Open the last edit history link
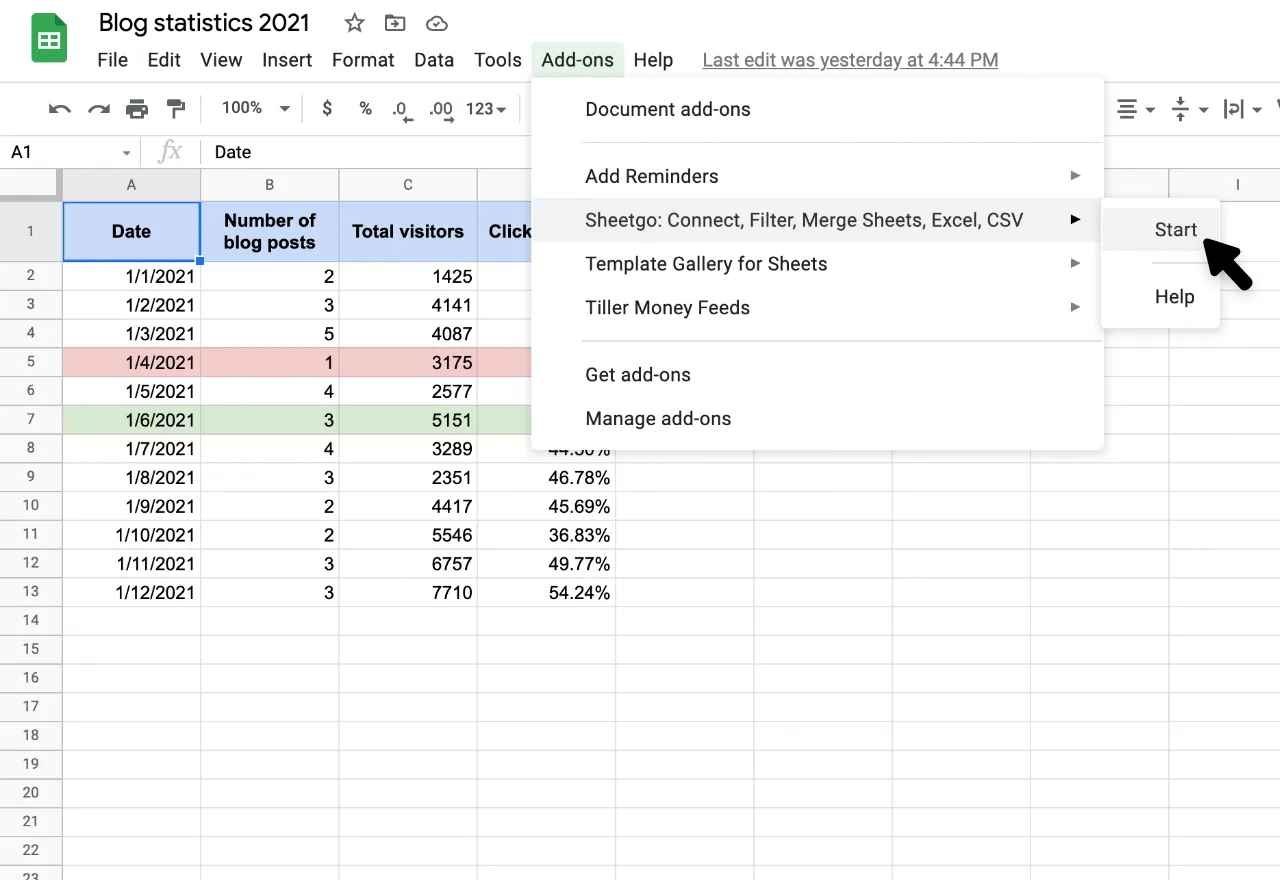This screenshot has height=880, width=1280. (x=849, y=59)
